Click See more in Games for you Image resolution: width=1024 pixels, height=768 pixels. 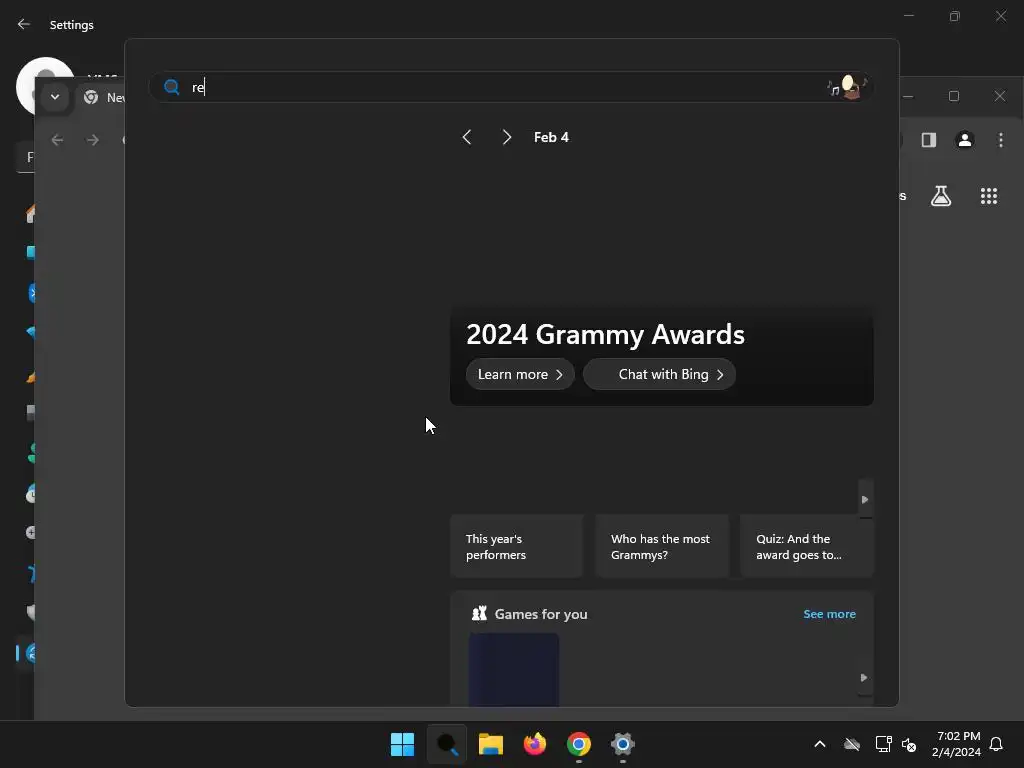point(829,614)
